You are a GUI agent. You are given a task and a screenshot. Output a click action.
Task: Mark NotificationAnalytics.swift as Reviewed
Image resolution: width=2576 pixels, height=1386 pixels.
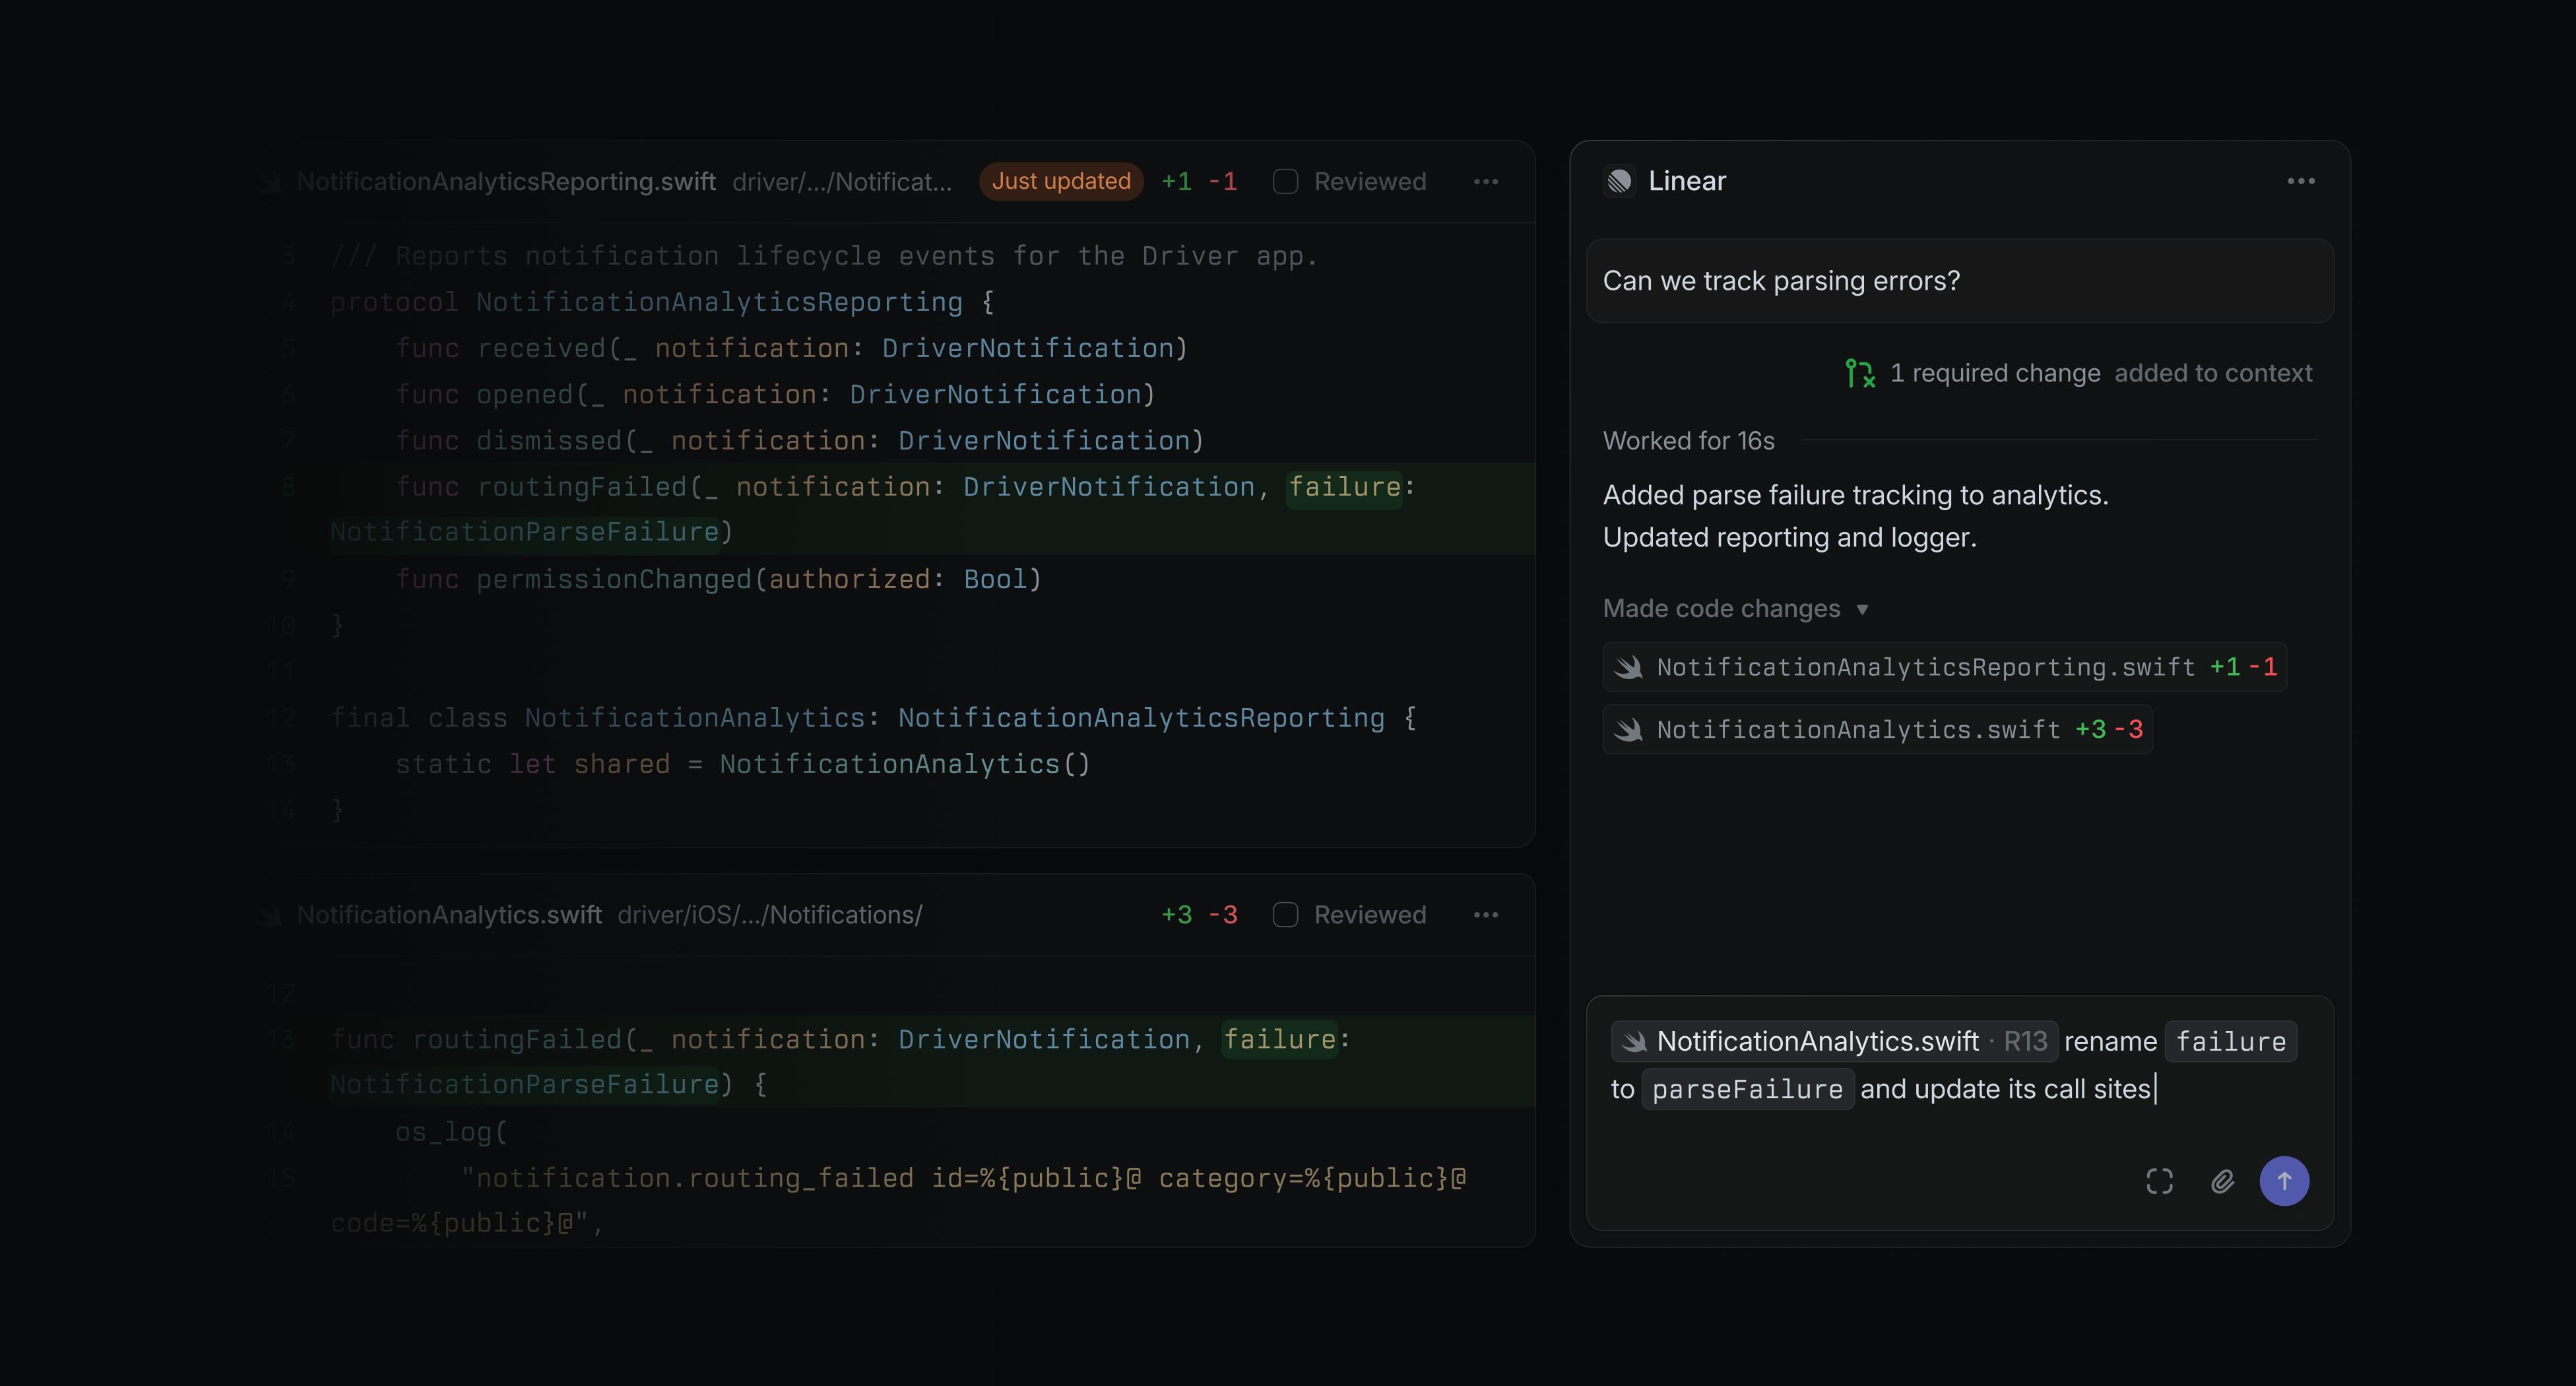1285,915
